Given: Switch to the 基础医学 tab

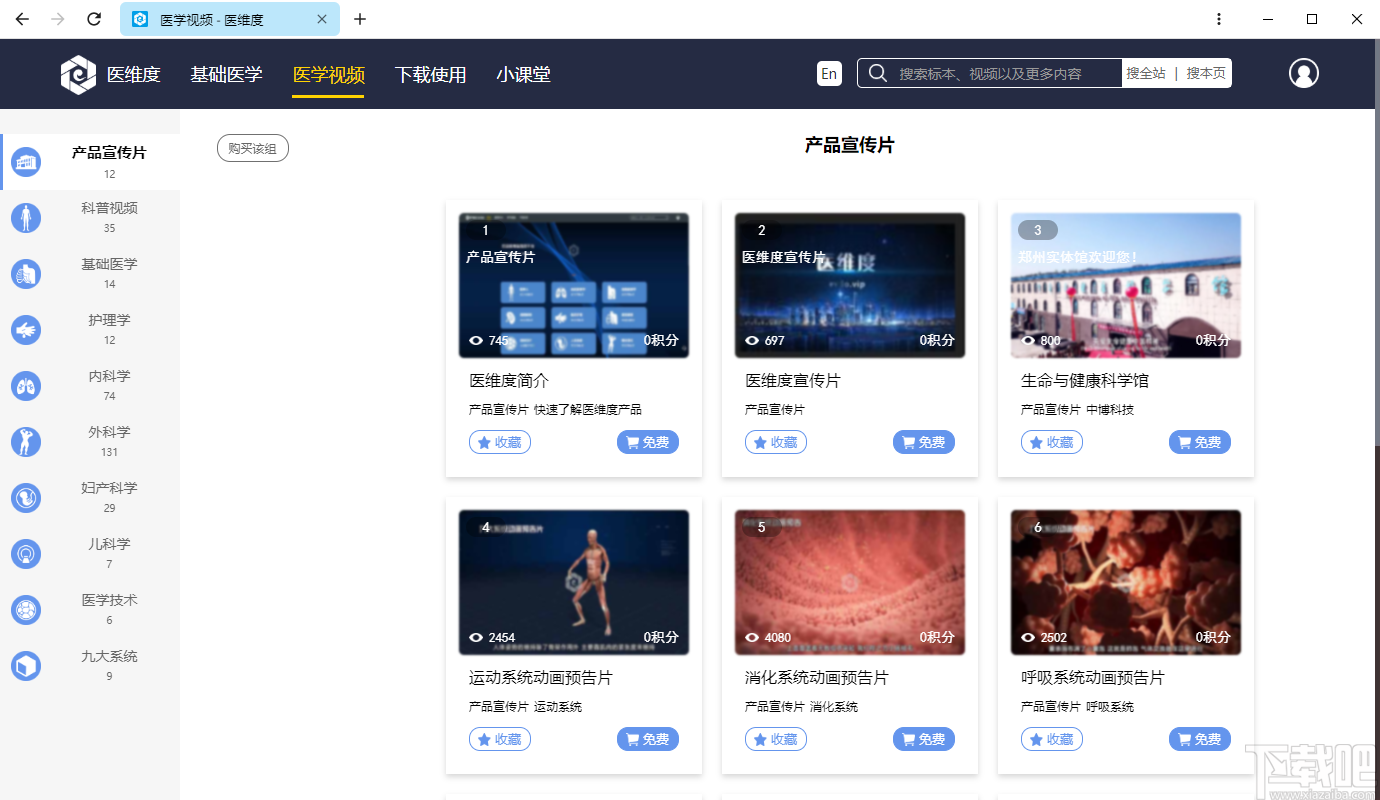Looking at the screenshot, I should pos(227,73).
